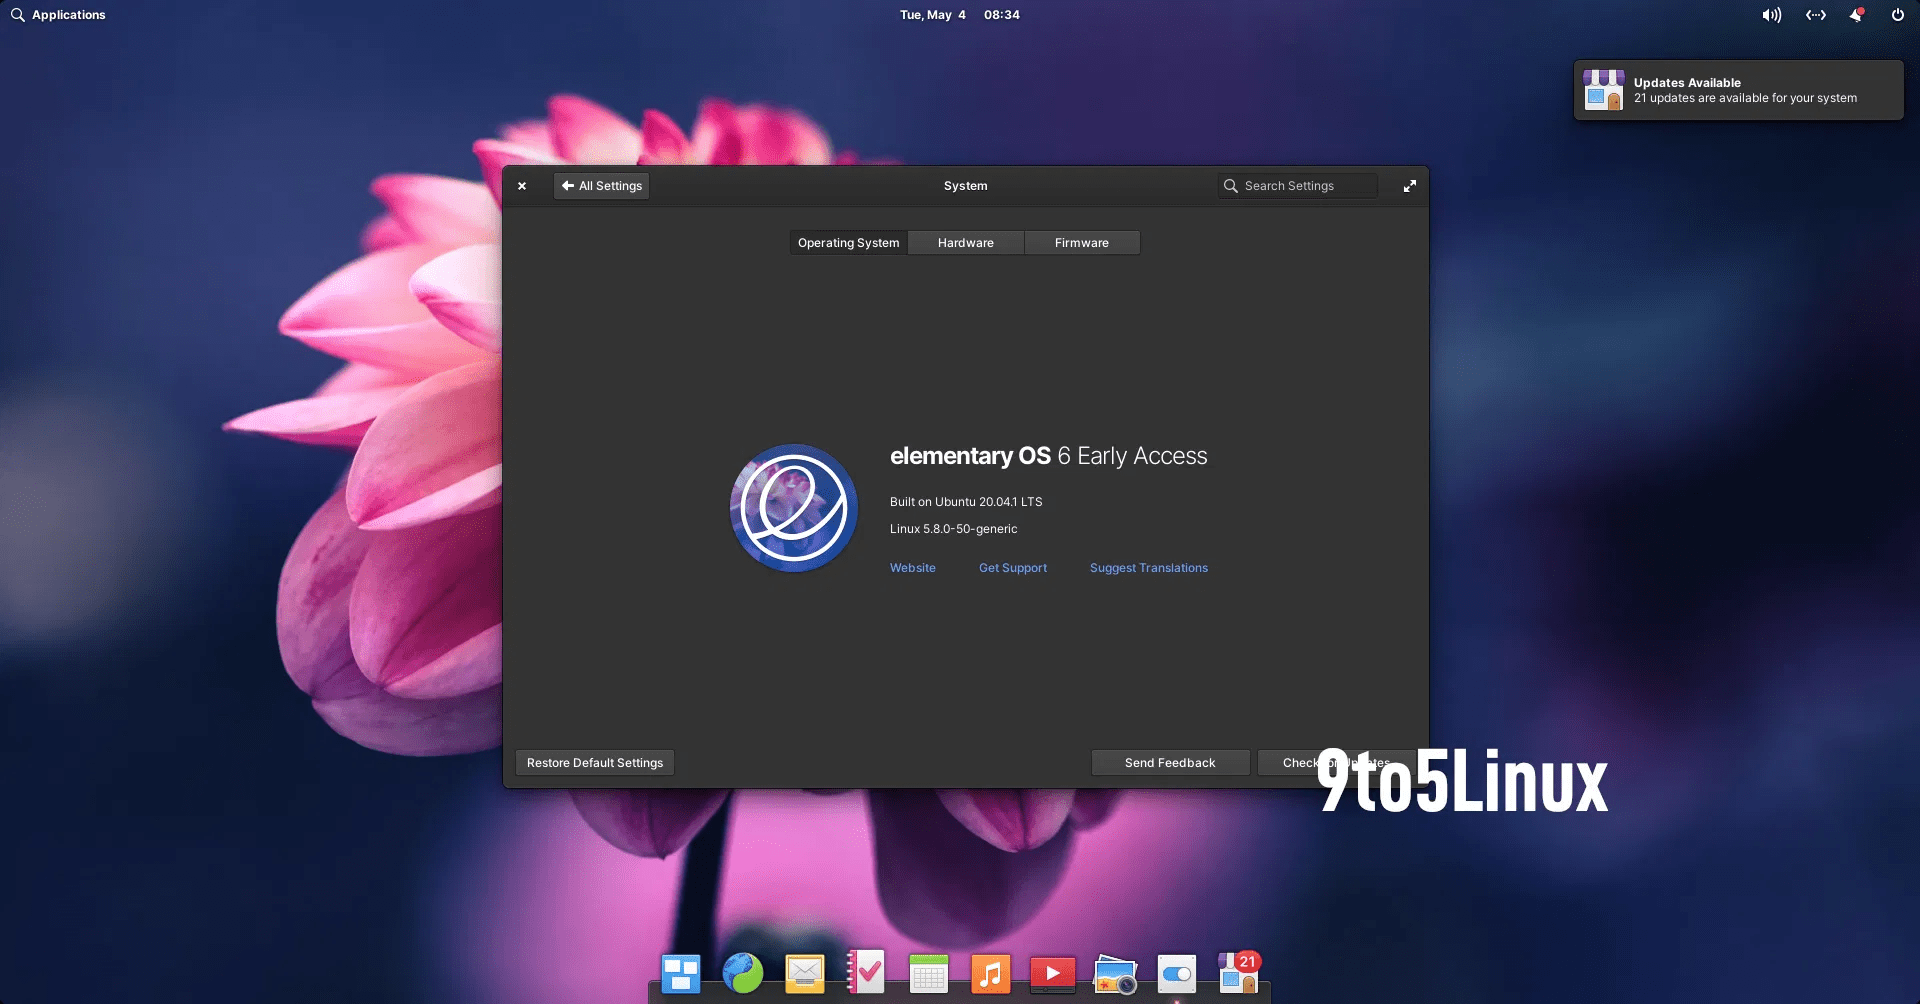Image resolution: width=1920 pixels, height=1004 pixels.
Task: Open the Calendar app in the dock
Action: 929,973
